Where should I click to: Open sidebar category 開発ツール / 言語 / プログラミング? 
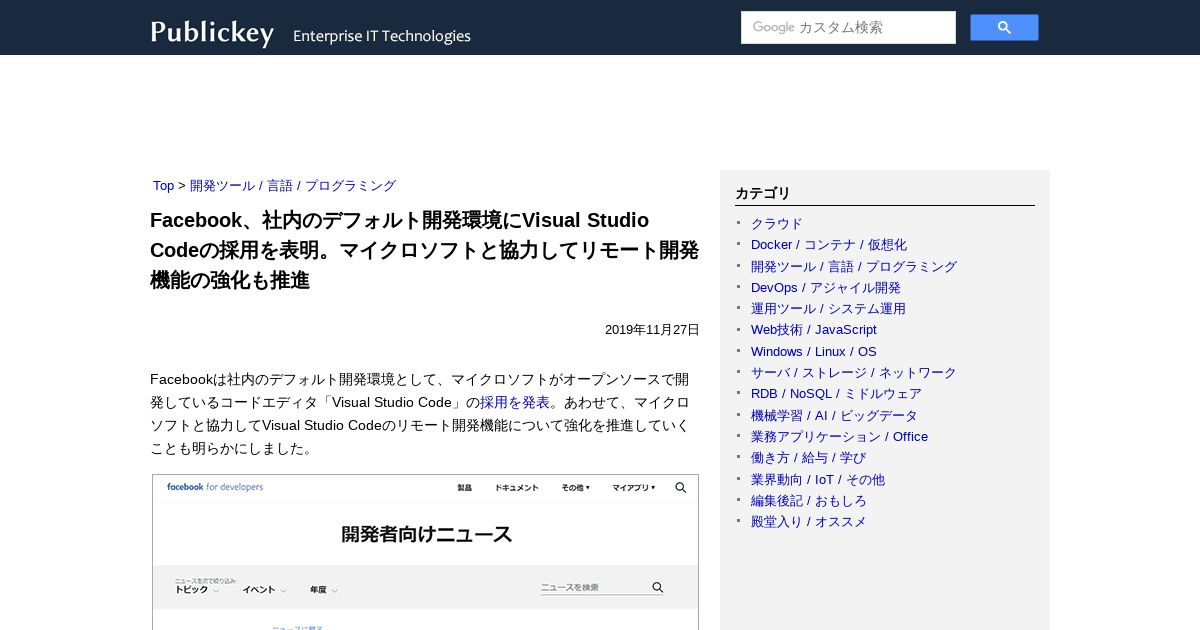[x=854, y=267]
